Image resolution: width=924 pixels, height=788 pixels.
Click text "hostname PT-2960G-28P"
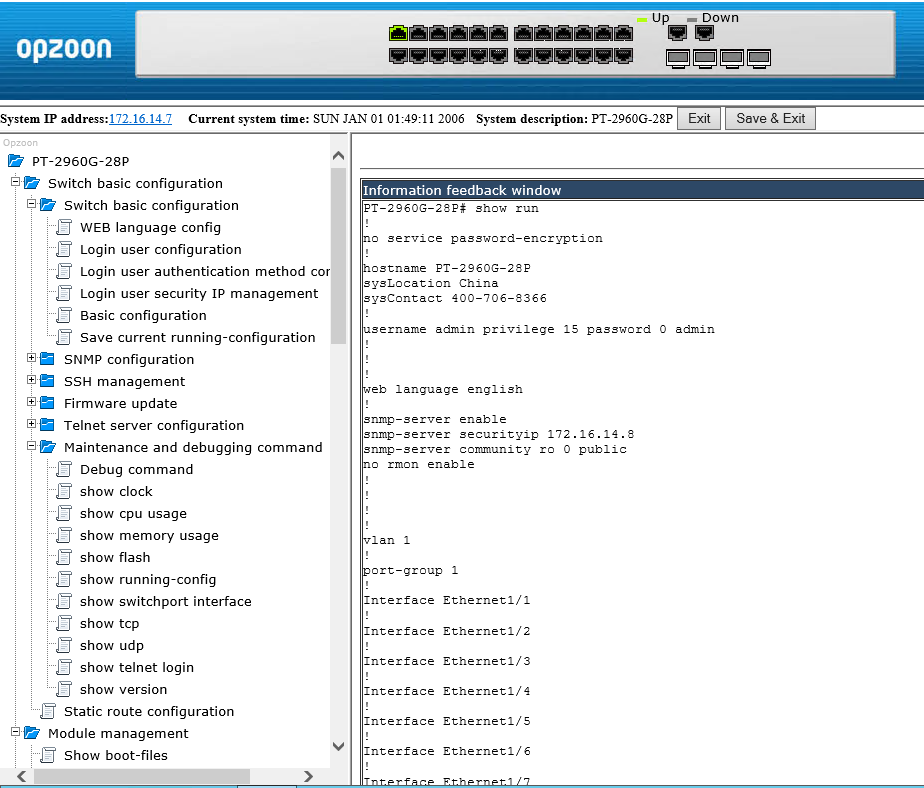pos(447,268)
